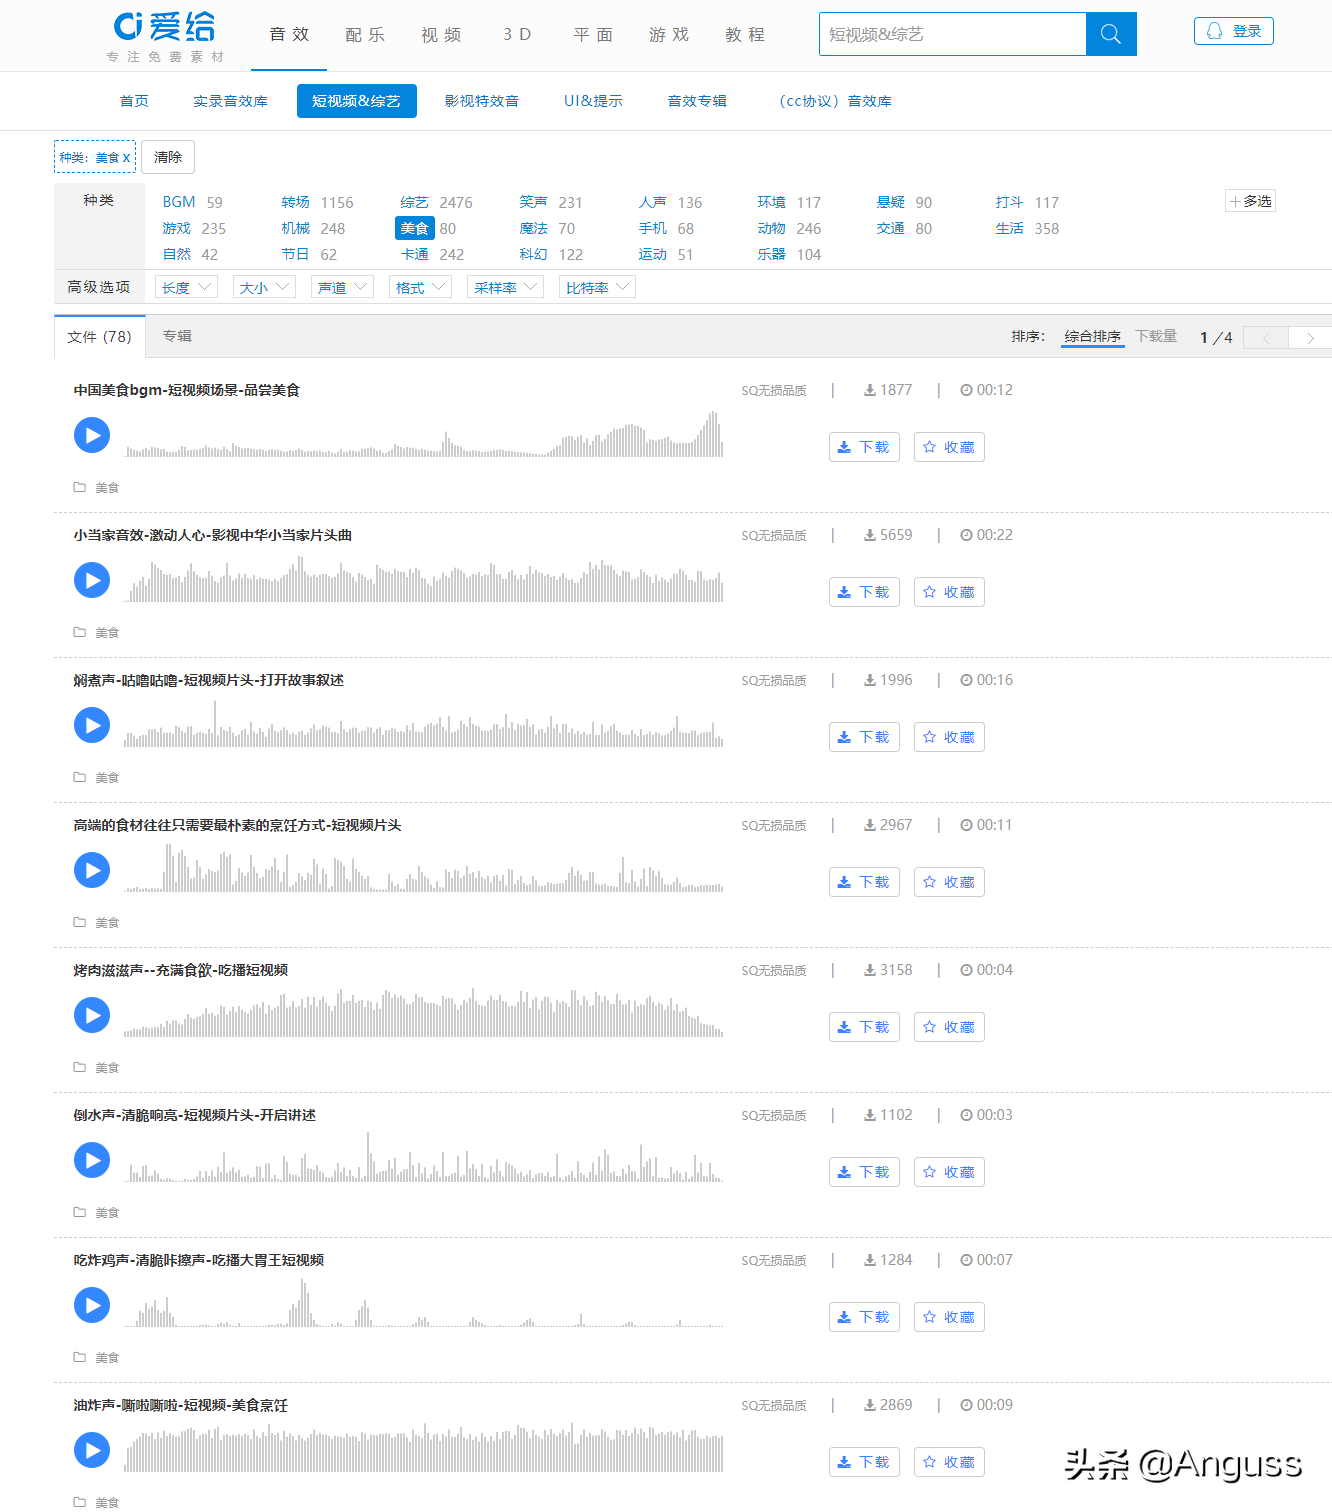Viewport: 1332px width, 1512px height.
Task: Open the 爱给 logo homepage
Action: click(x=165, y=37)
